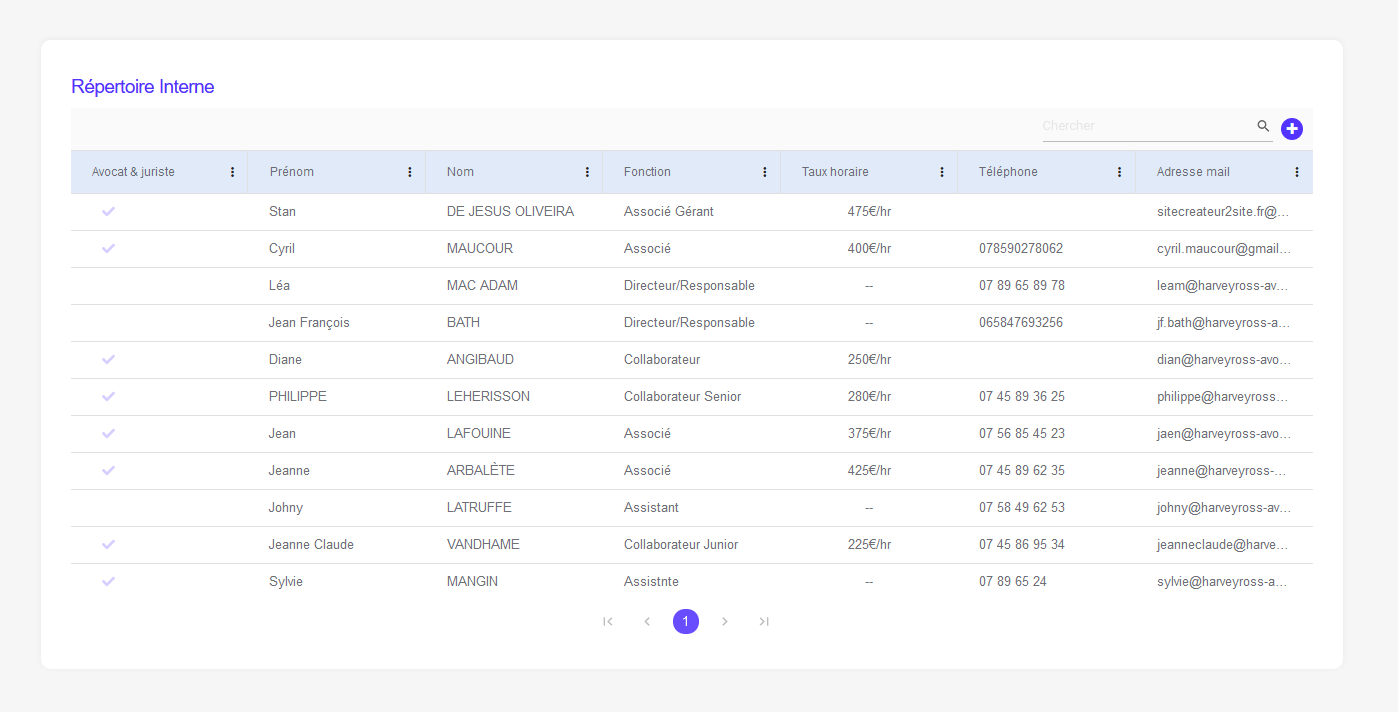Sort by Avocat & juriste column header
The width and height of the screenshot is (1398, 712).
(133, 172)
